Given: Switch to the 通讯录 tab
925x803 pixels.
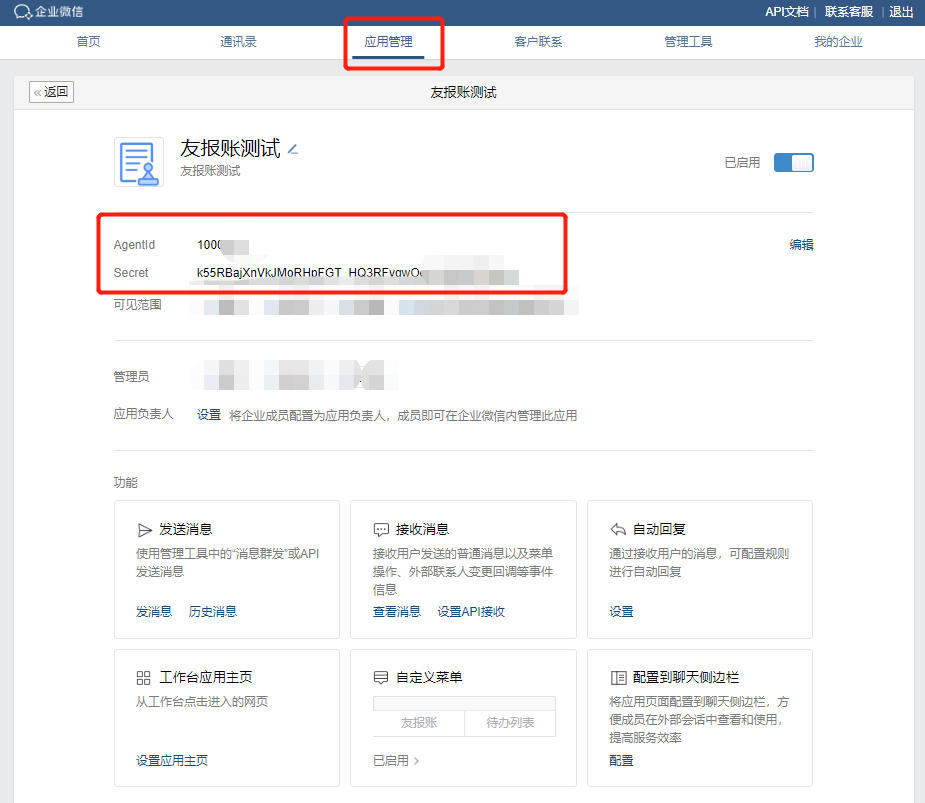Looking at the screenshot, I should 238,42.
